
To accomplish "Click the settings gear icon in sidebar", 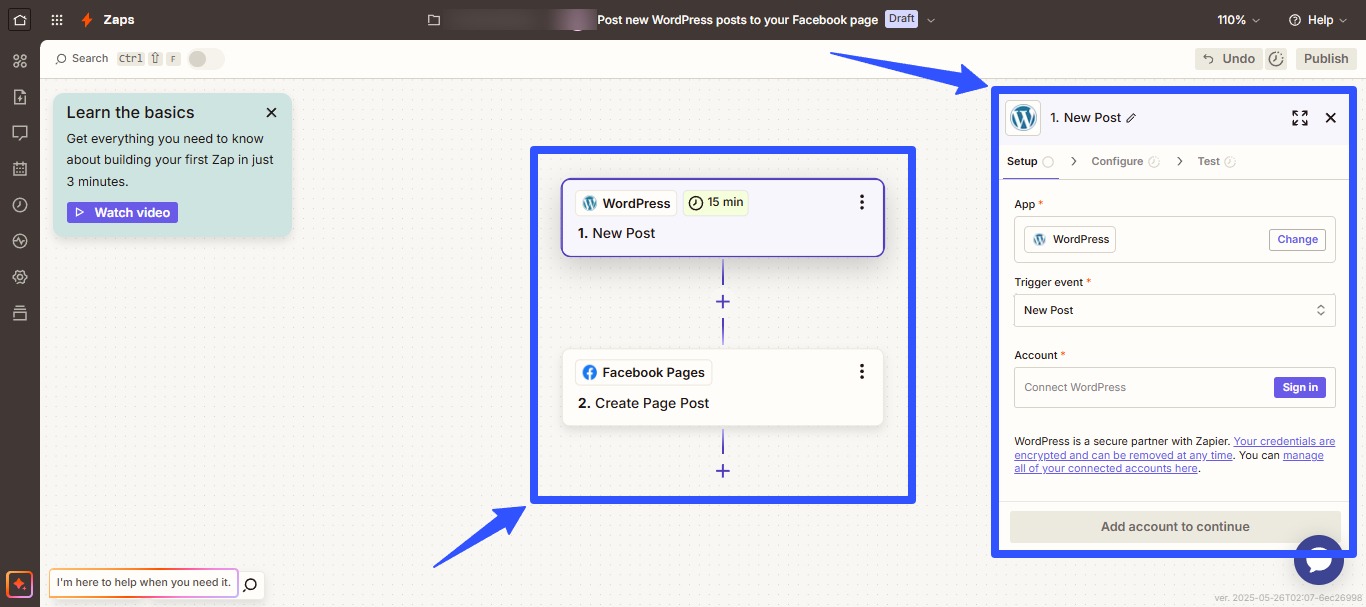I will pyautogui.click(x=20, y=277).
